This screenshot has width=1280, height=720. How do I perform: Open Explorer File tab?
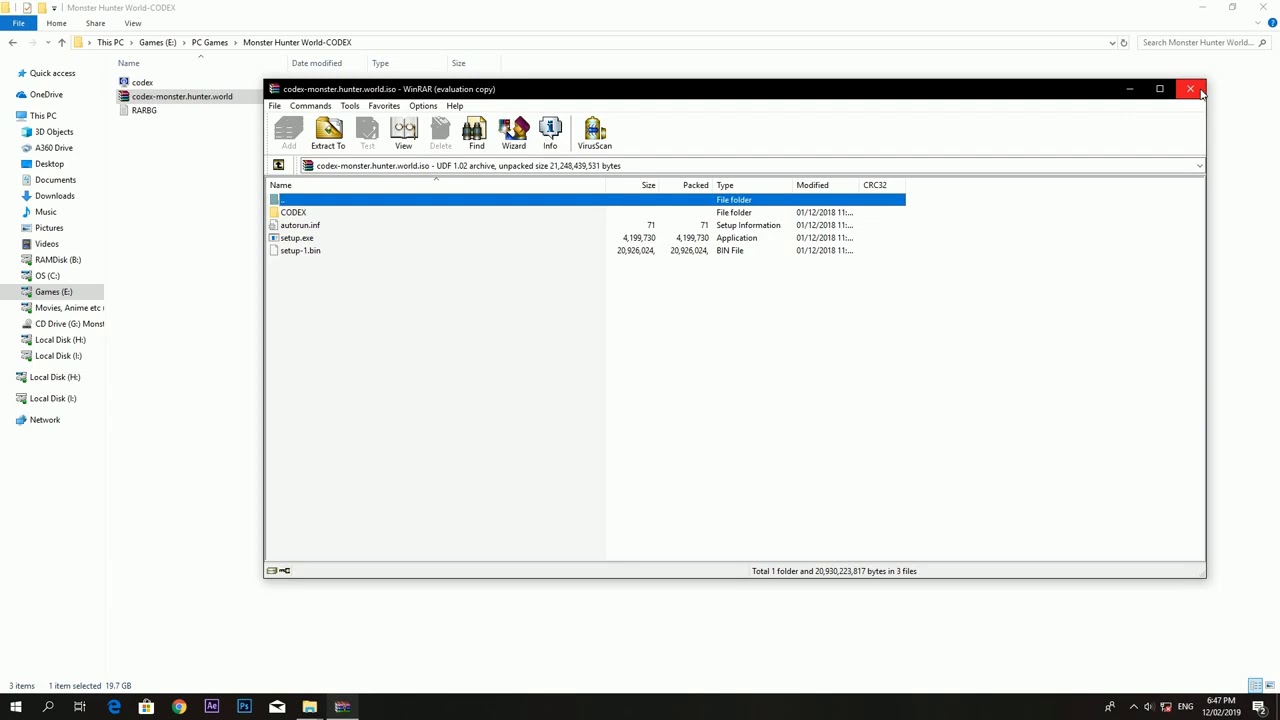(x=19, y=23)
